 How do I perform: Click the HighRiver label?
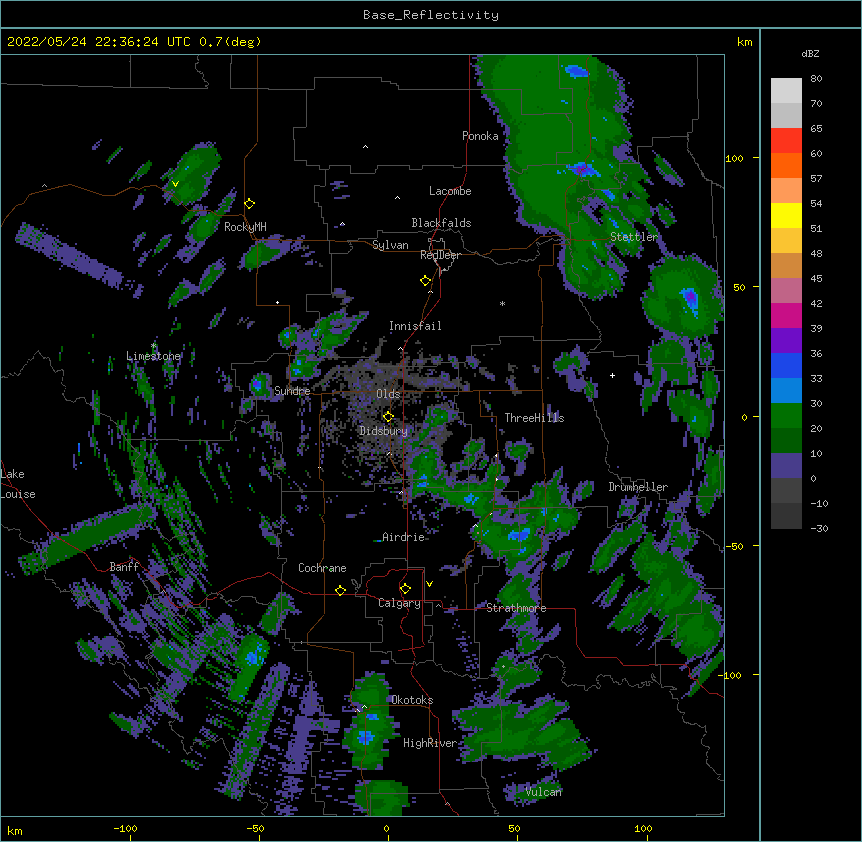tap(430, 743)
